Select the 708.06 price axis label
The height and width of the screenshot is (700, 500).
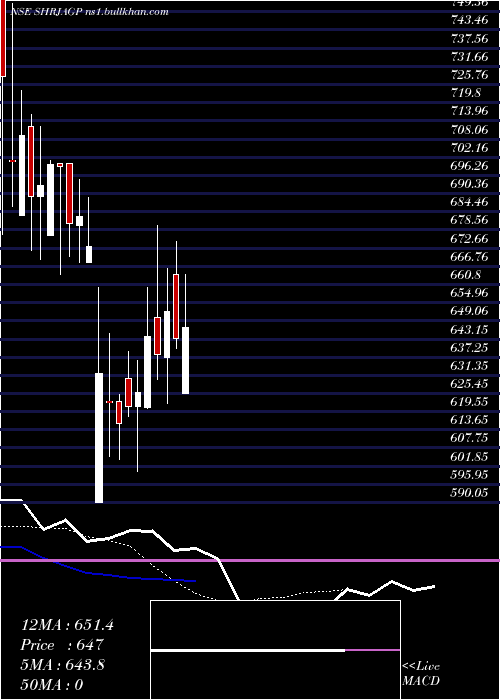tap(469, 129)
